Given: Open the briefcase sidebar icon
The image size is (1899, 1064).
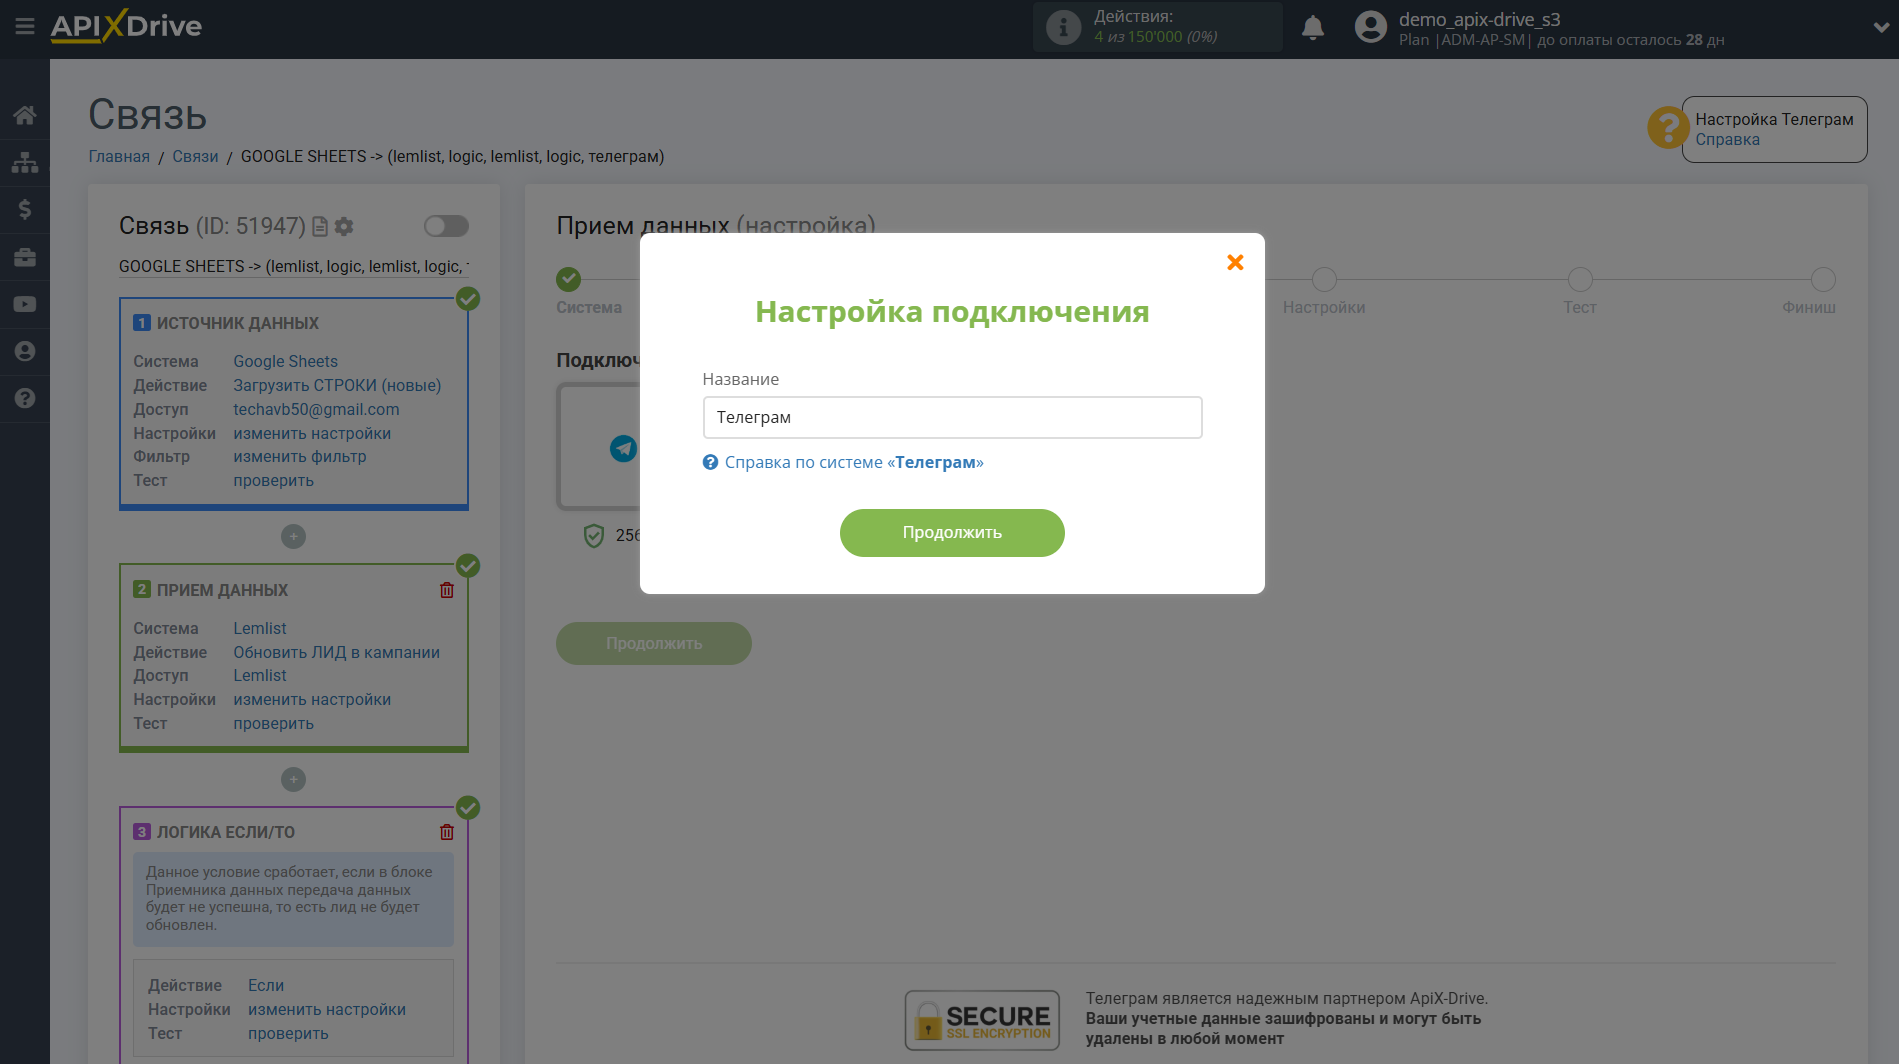Looking at the screenshot, I should [25, 257].
